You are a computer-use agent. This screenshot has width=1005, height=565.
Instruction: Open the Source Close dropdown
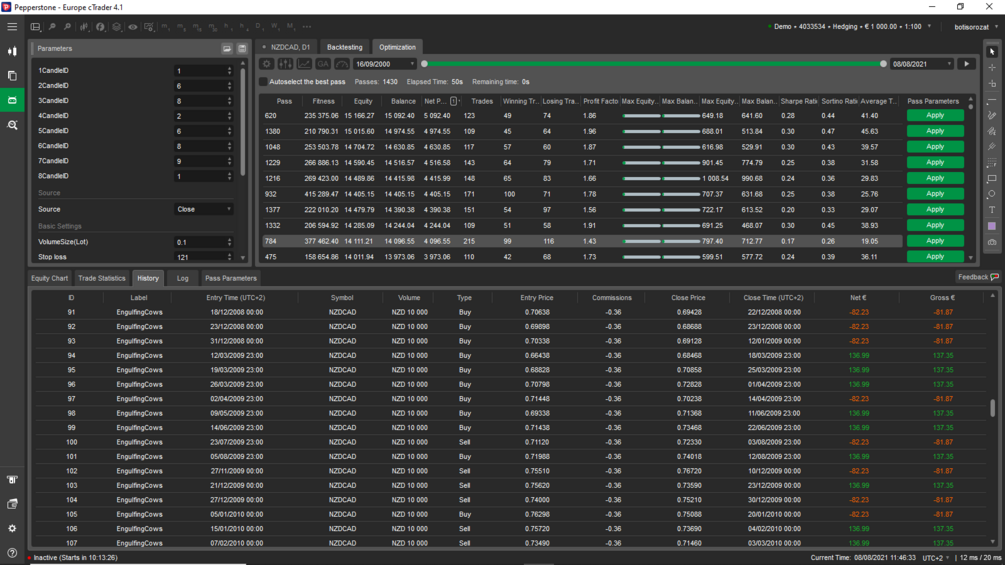[203, 209]
